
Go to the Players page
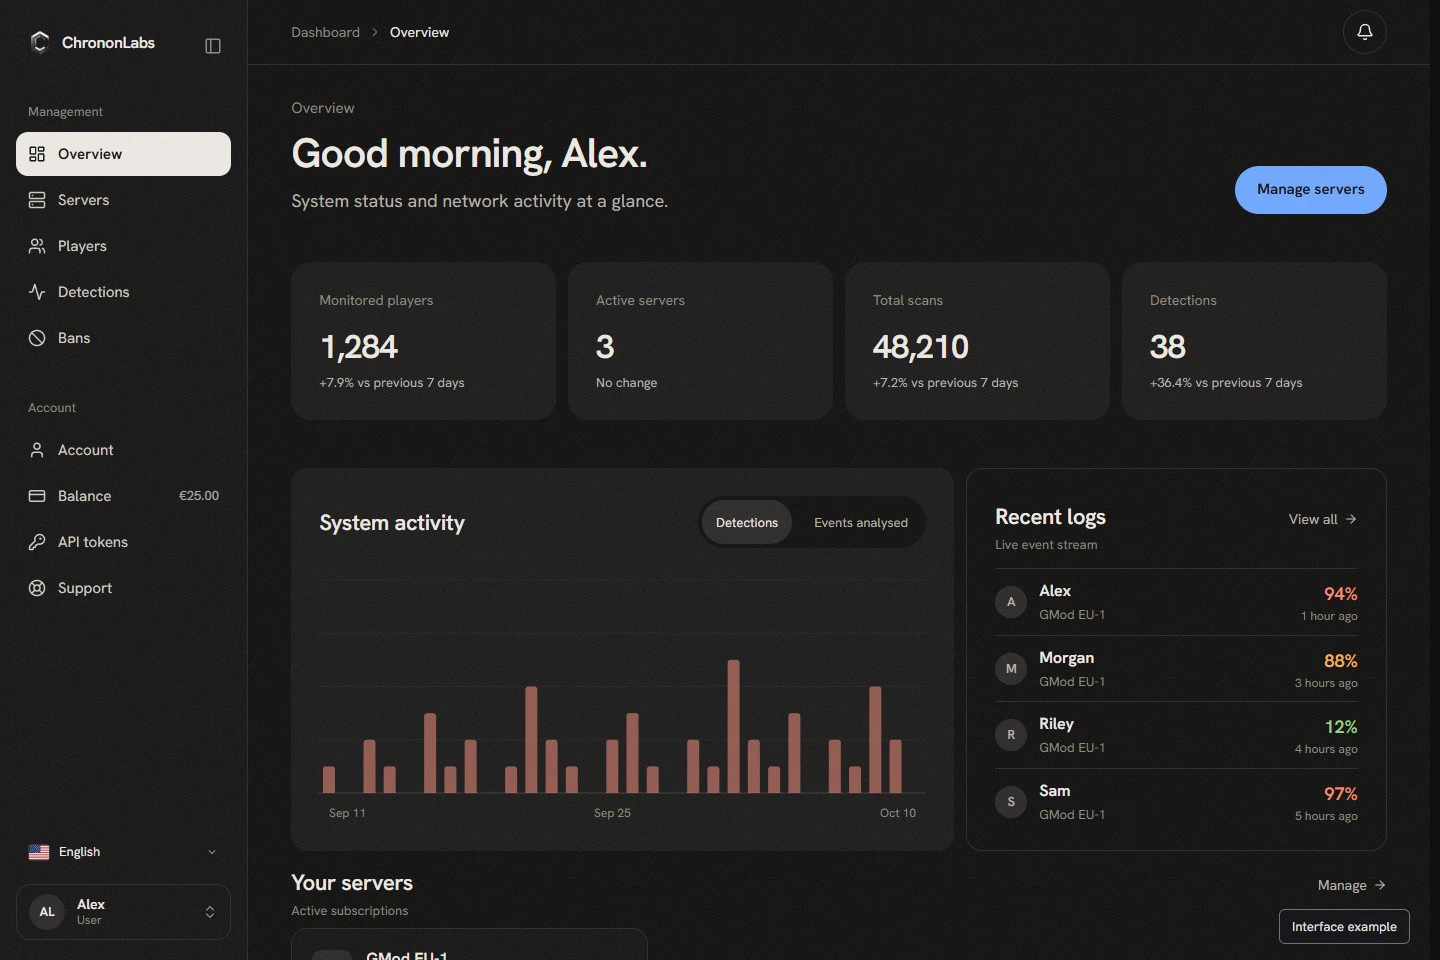coord(123,246)
